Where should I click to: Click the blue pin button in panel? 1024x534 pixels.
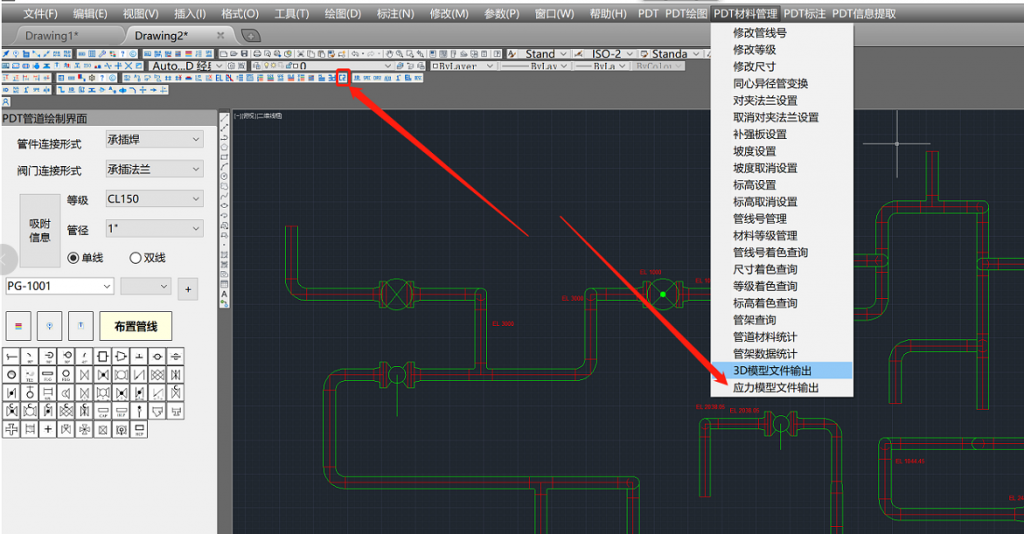pyautogui.click(x=50, y=326)
